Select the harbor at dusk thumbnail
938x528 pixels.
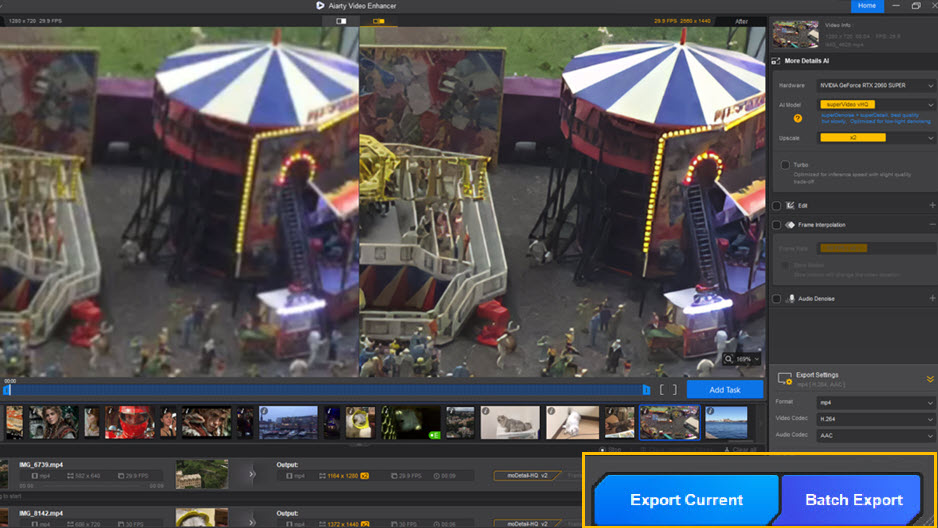[288, 422]
